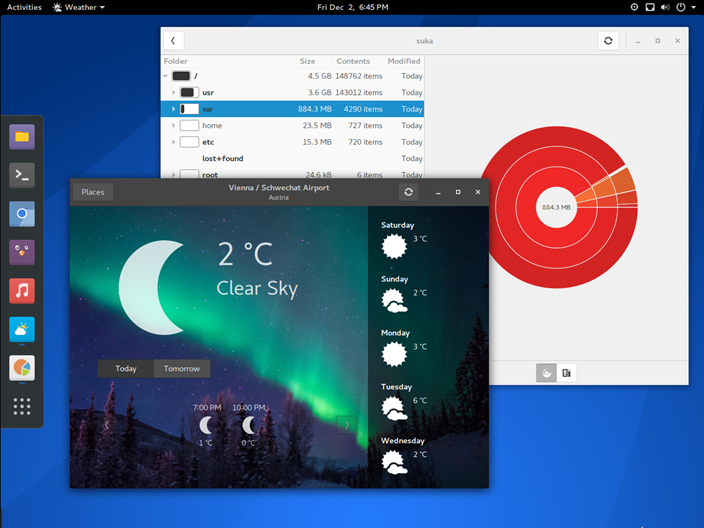704x528 pixels.
Task: Go back in the disk analyzer window
Action: click(173, 41)
